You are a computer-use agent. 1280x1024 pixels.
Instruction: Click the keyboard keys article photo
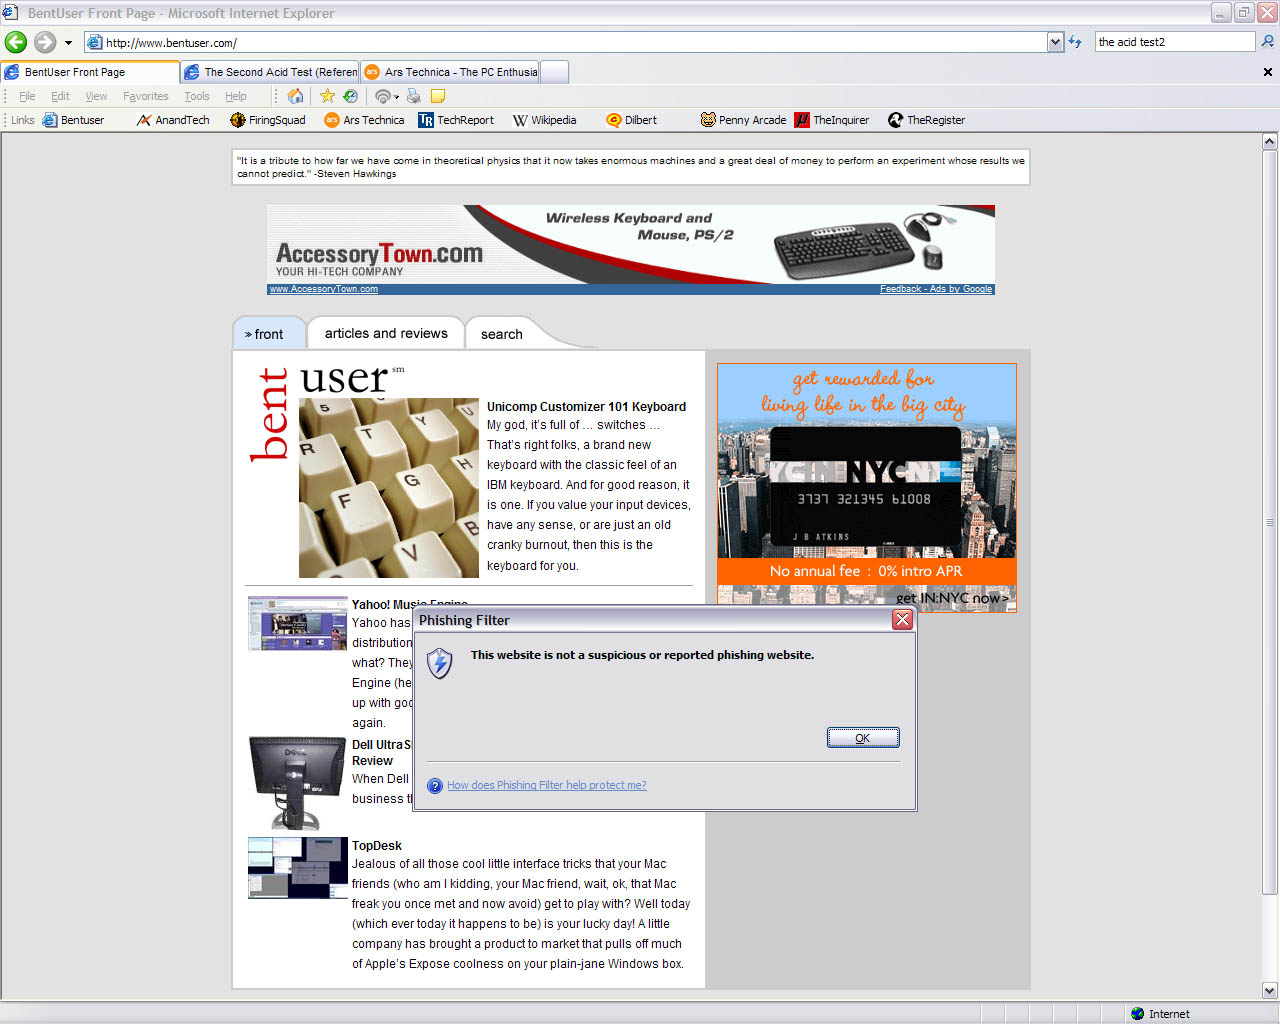click(x=389, y=488)
